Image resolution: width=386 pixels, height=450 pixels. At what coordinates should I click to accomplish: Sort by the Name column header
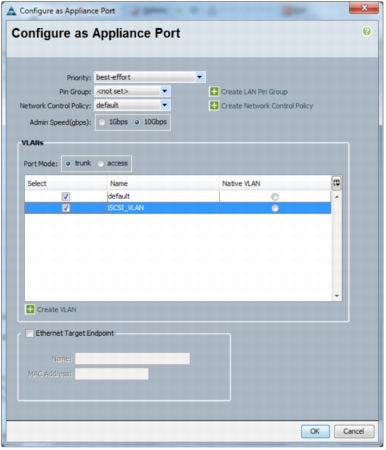coord(163,183)
